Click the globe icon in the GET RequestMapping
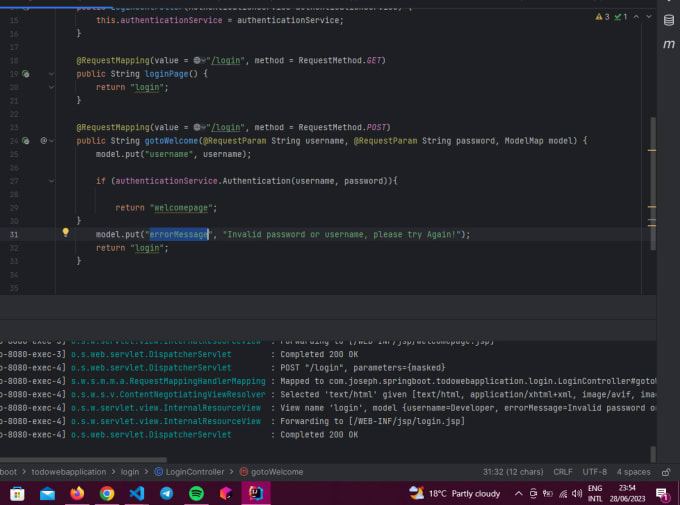Screen dimensions: 680x505 [197, 60]
